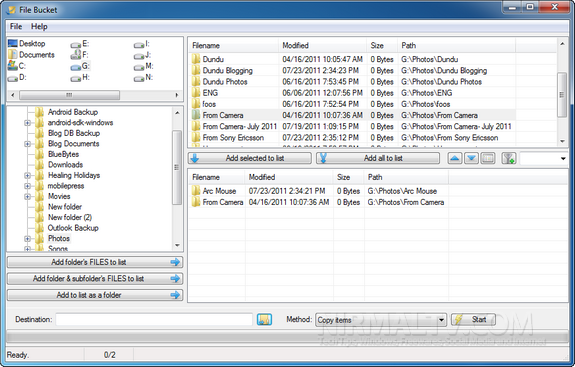Image resolution: width=575 pixels, height=367 pixels.
Task: Select From Sony Ericsson row
Action: click(x=353, y=137)
